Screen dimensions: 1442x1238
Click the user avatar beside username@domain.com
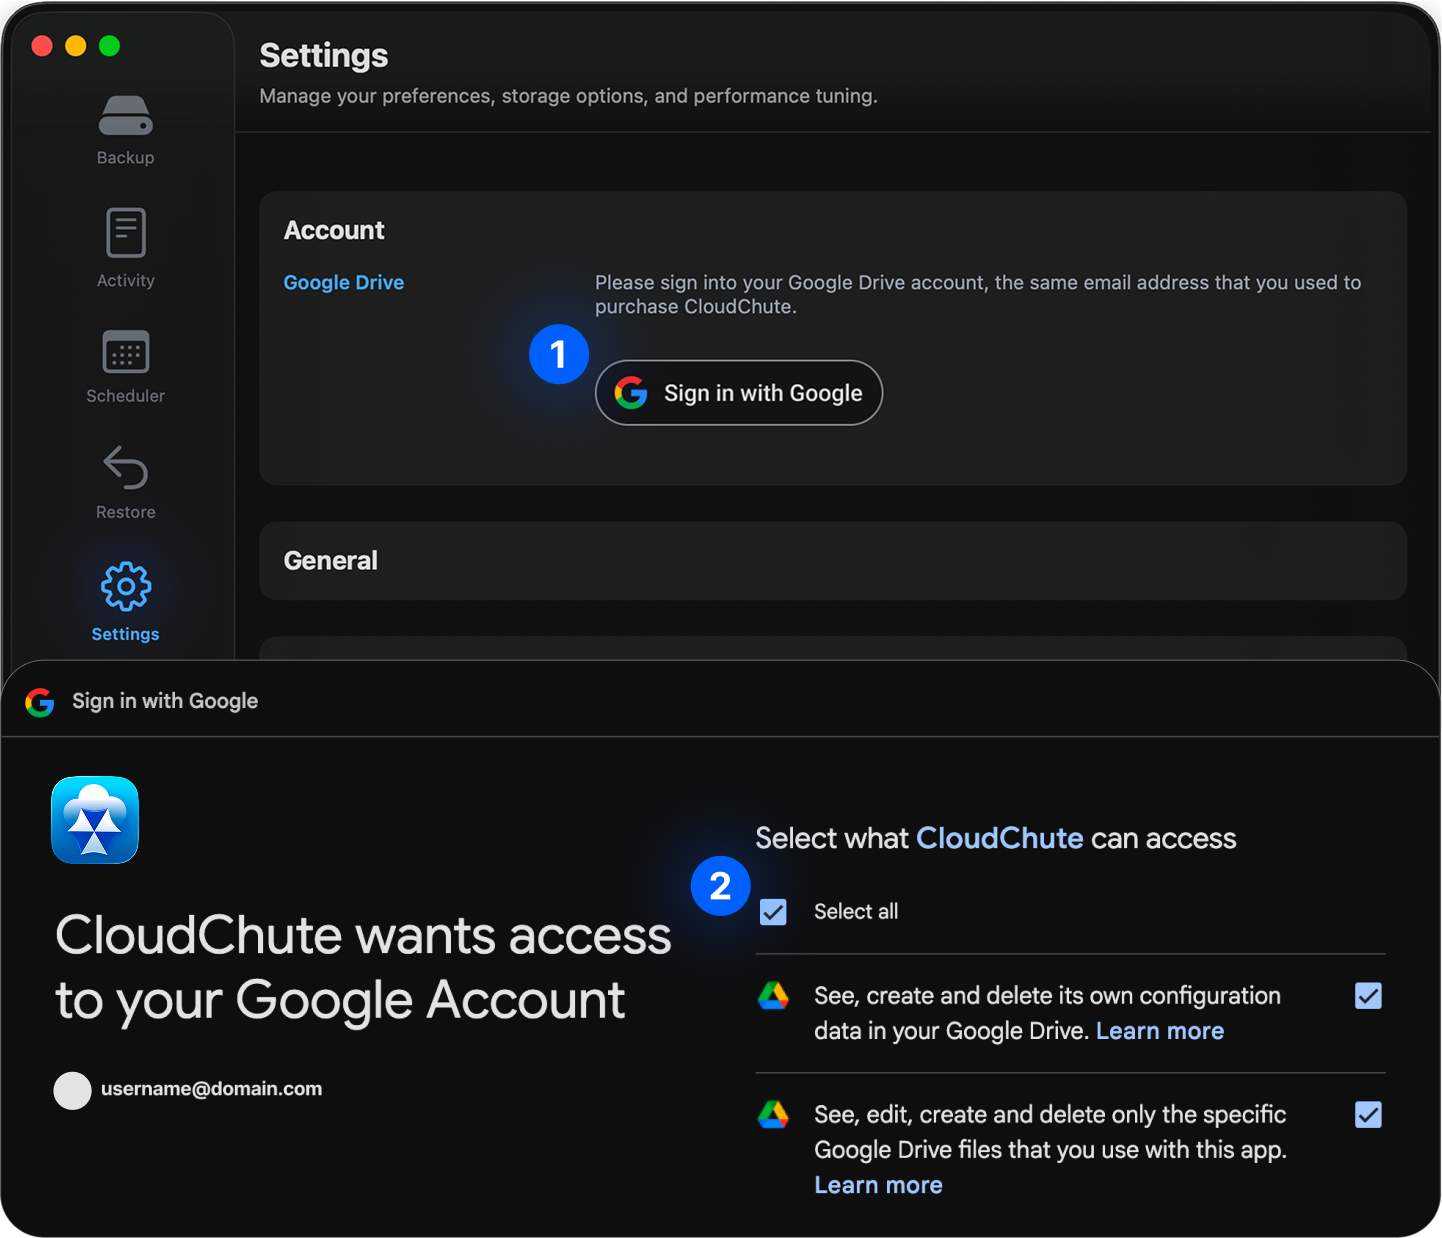[x=72, y=1090]
